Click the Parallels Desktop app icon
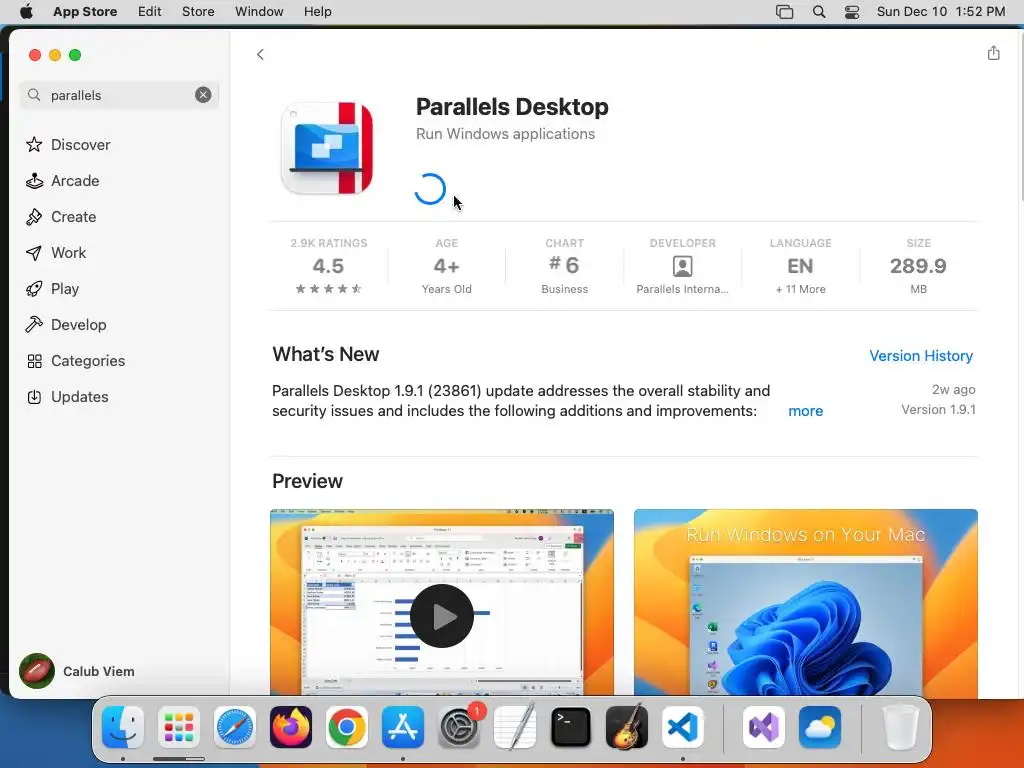This screenshot has height=768, width=1024. click(x=327, y=148)
